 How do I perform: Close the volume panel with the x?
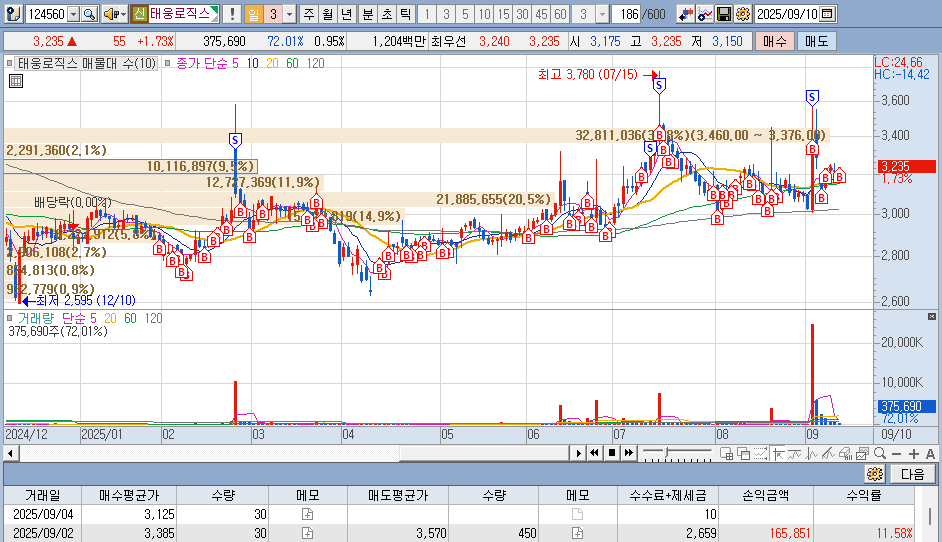932,316
